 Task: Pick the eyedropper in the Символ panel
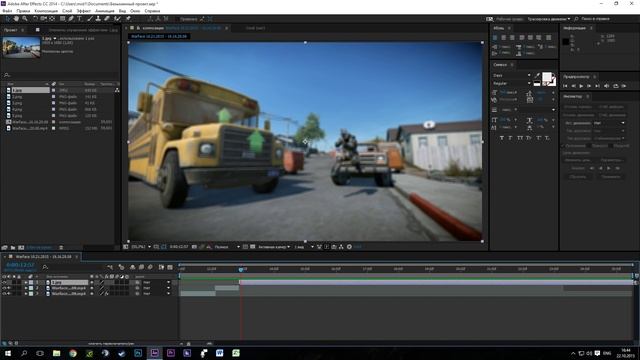pos(537,76)
